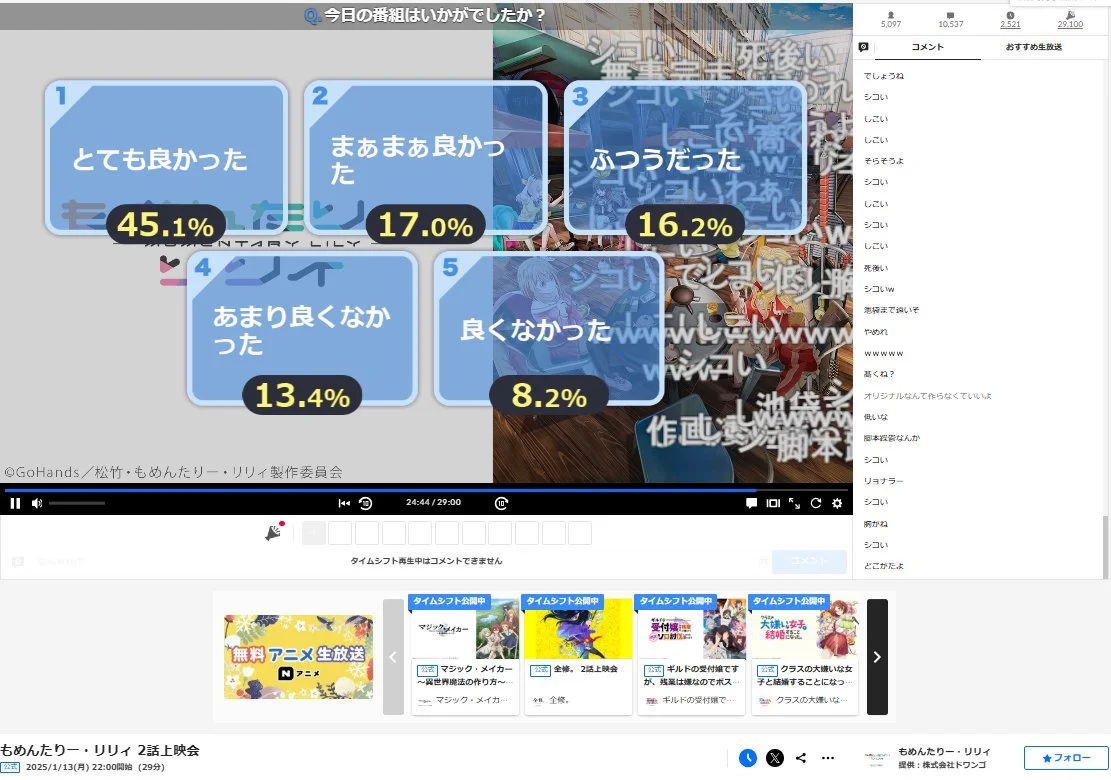Viewport: 1111px width, 780px height.
Task: Open the comment settings icon beside the コメント tab
Action: (863, 47)
